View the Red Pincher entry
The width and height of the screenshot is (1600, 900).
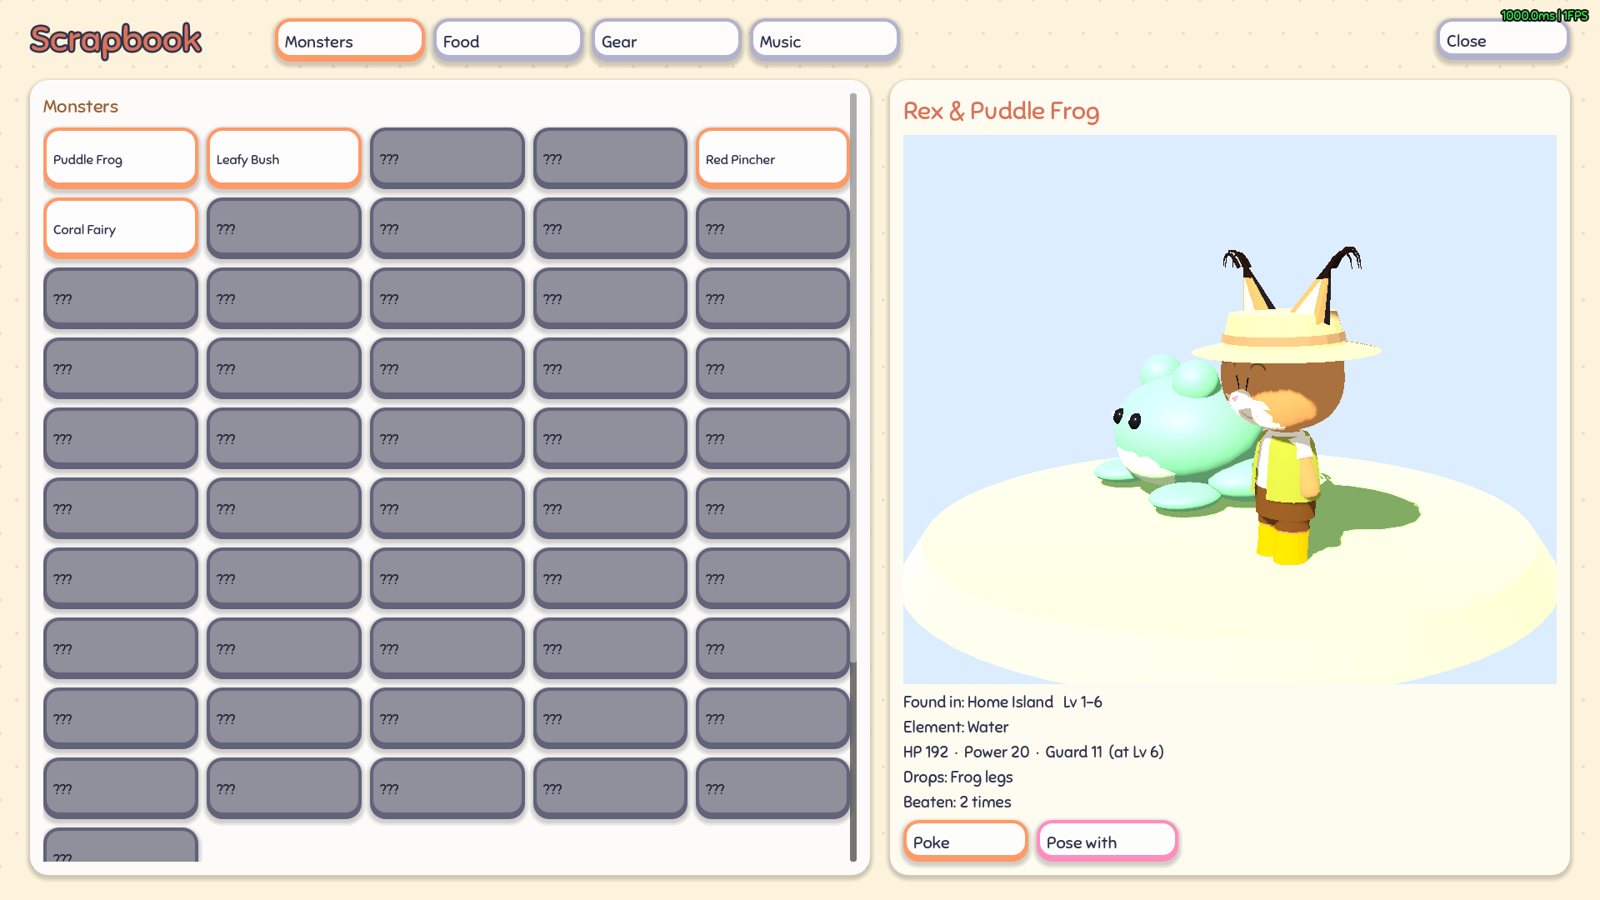773,159
